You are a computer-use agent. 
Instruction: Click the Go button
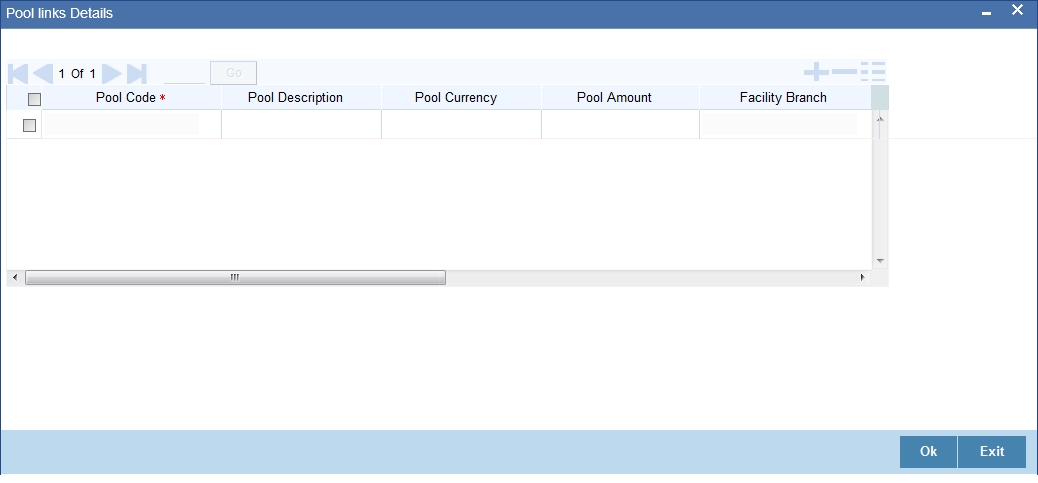pyautogui.click(x=234, y=73)
